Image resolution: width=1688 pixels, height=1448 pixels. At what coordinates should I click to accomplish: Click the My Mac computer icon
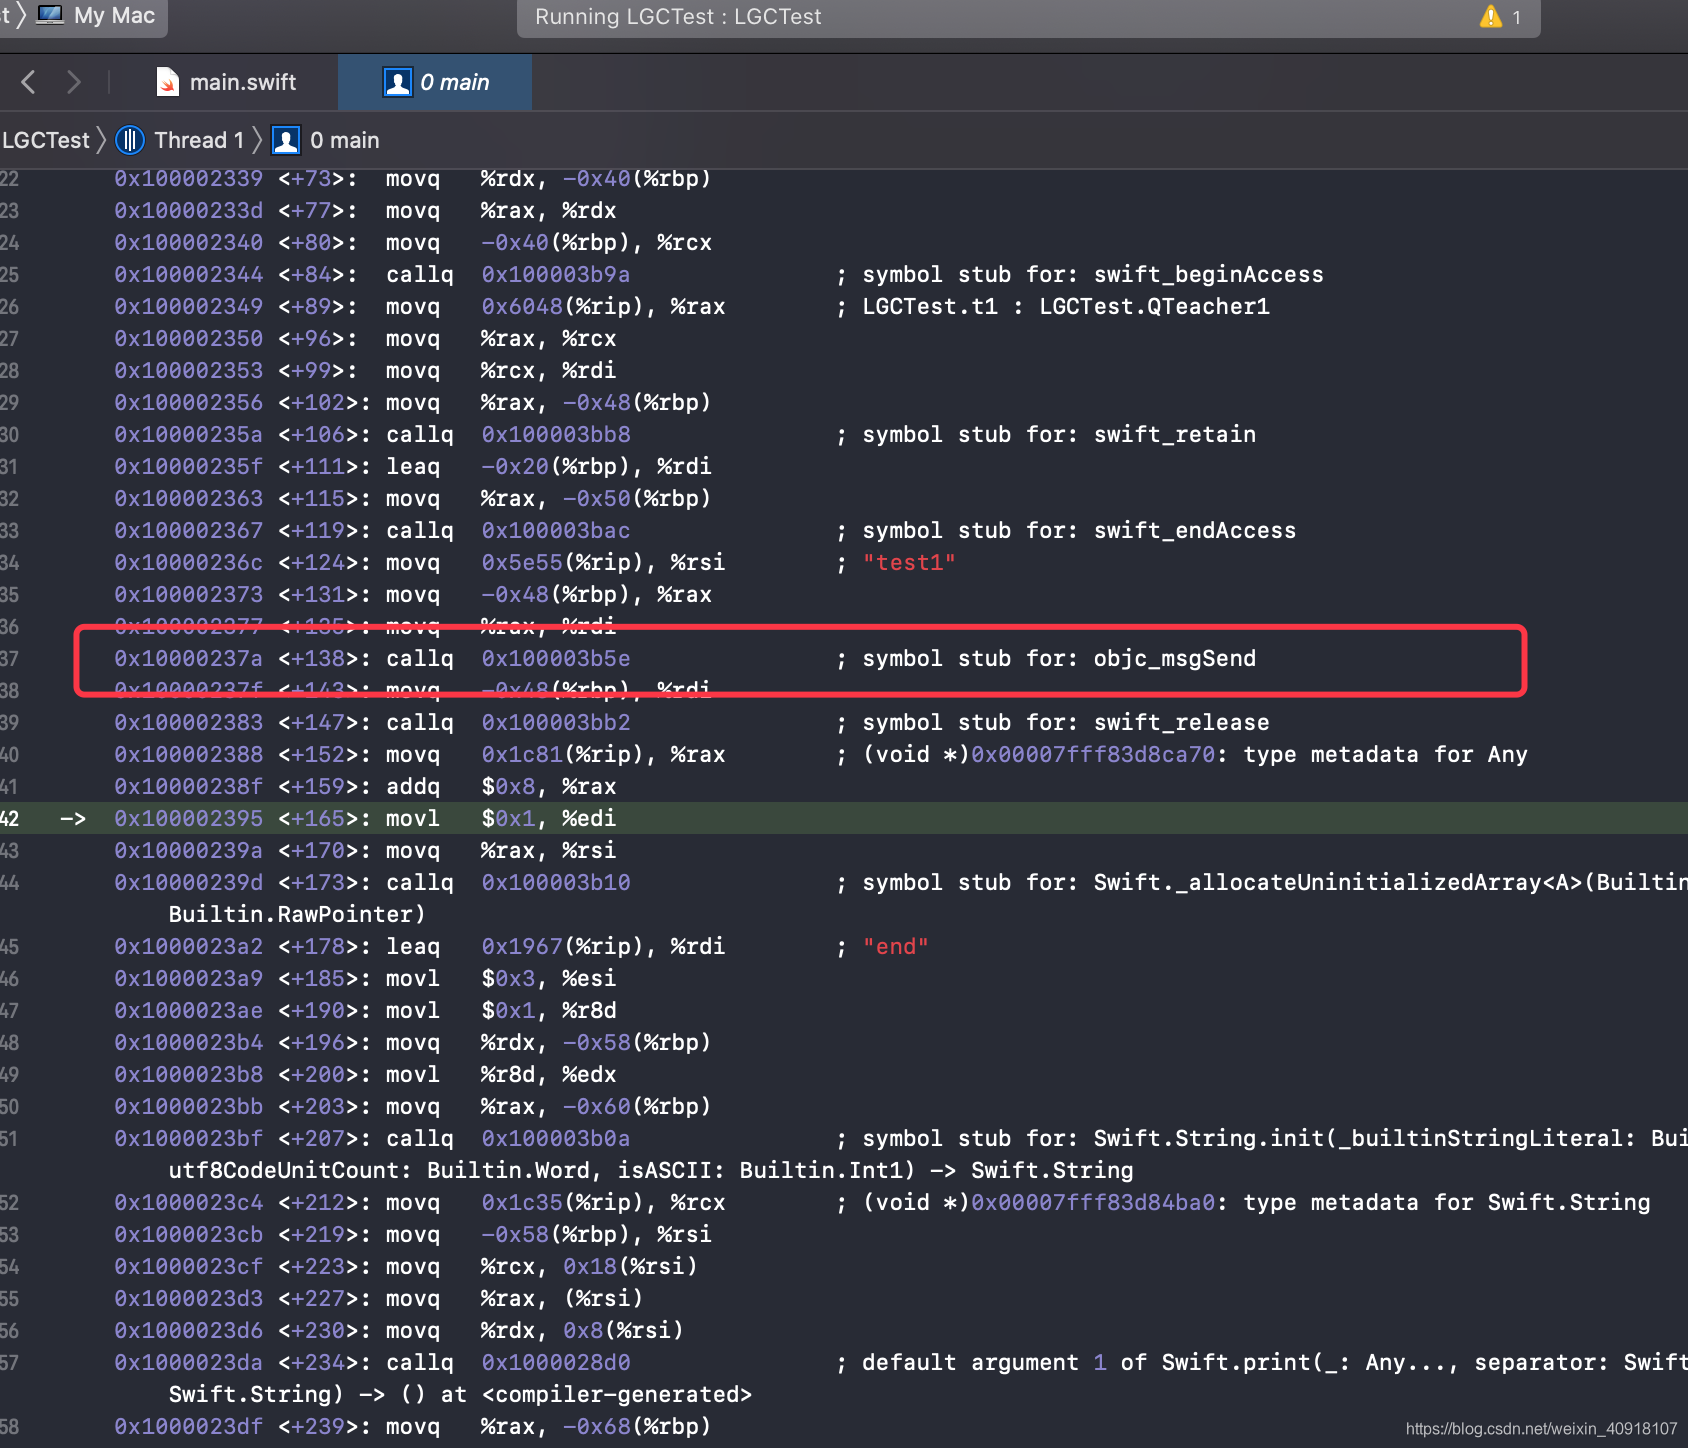(x=50, y=15)
